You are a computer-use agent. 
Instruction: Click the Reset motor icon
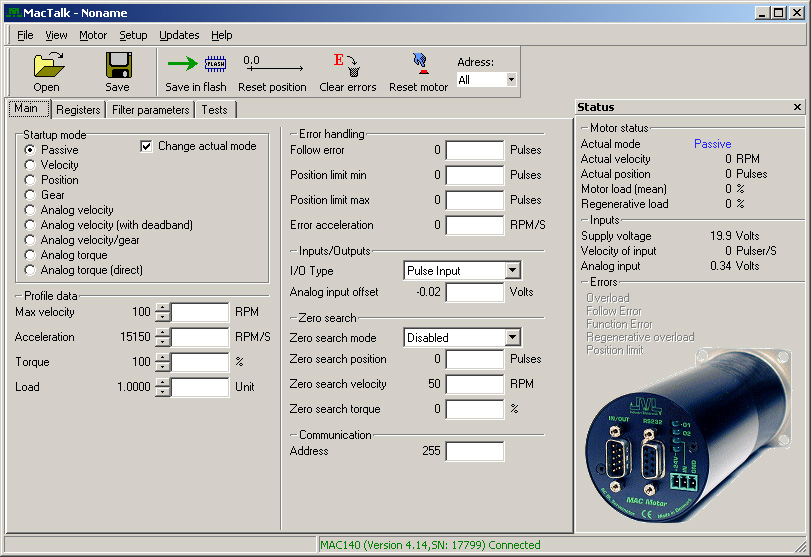(x=420, y=64)
